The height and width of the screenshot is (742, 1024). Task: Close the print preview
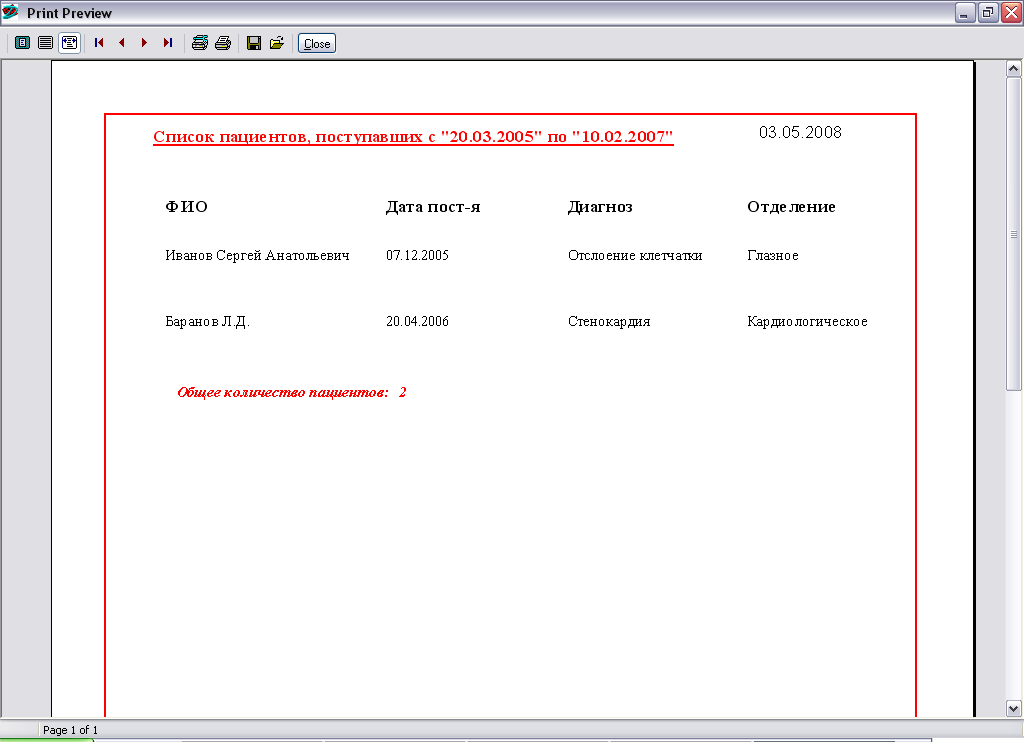pyautogui.click(x=317, y=43)
